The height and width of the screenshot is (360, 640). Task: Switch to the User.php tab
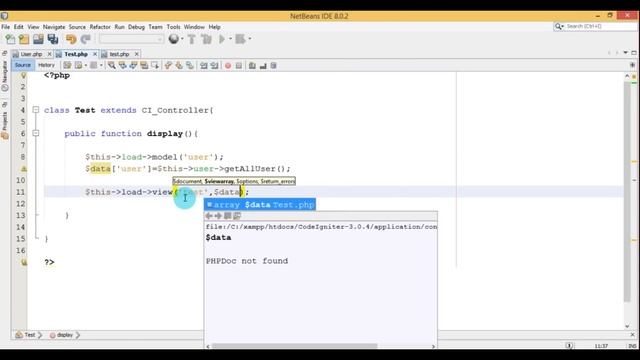31,54
